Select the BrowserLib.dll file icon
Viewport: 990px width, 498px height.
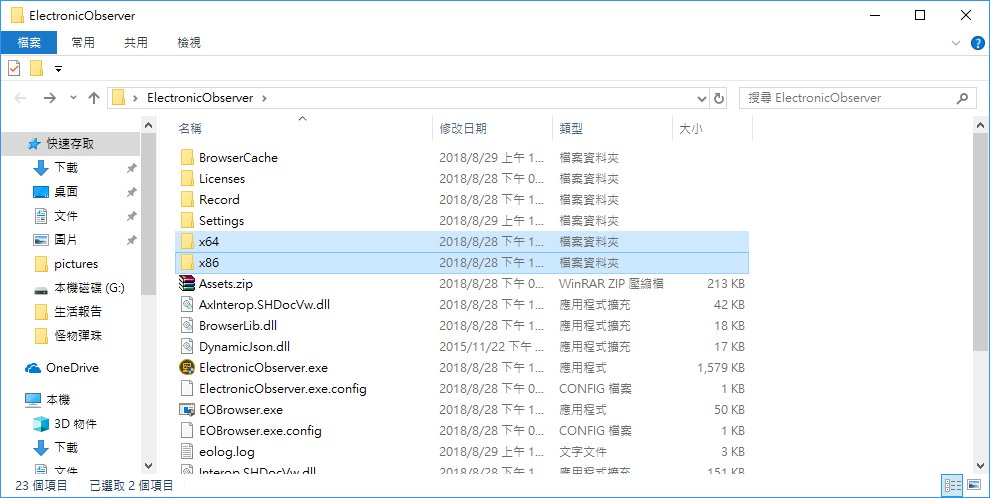(187, 326)
